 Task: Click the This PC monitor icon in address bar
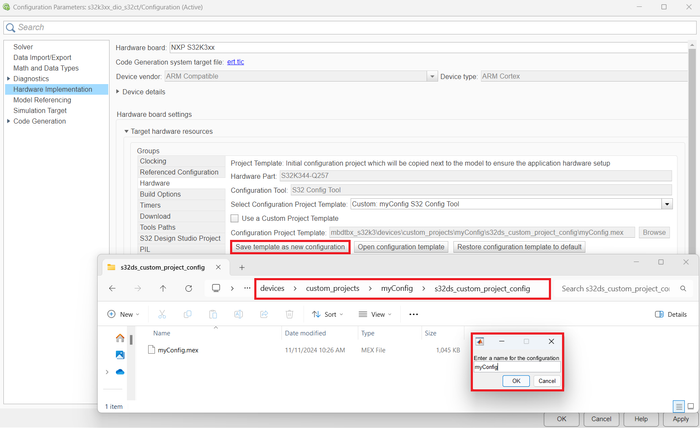click(216, 288)
